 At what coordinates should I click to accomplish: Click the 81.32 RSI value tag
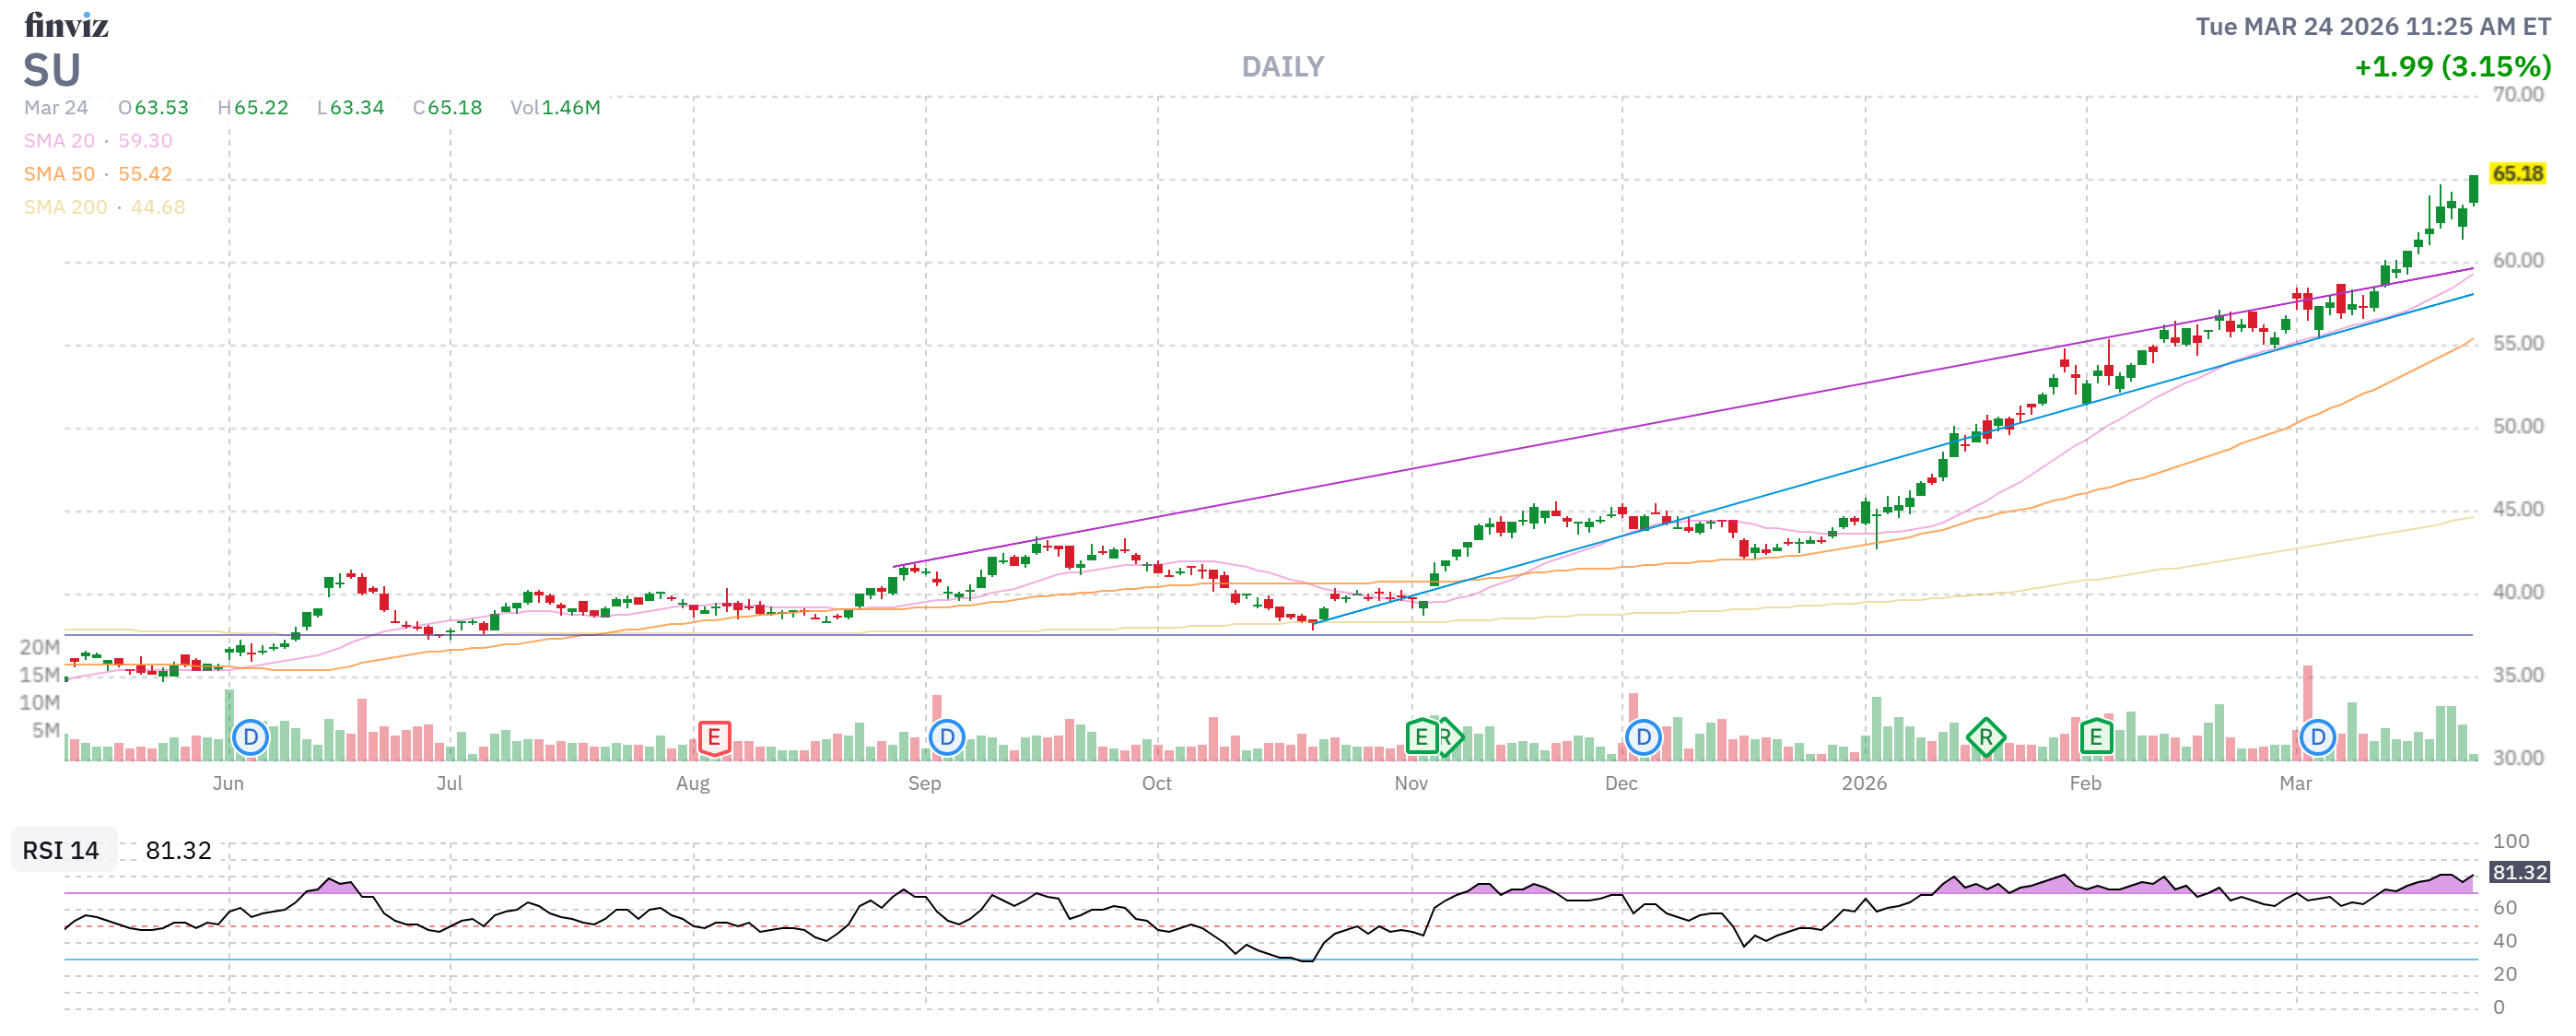coord(2518,872)
